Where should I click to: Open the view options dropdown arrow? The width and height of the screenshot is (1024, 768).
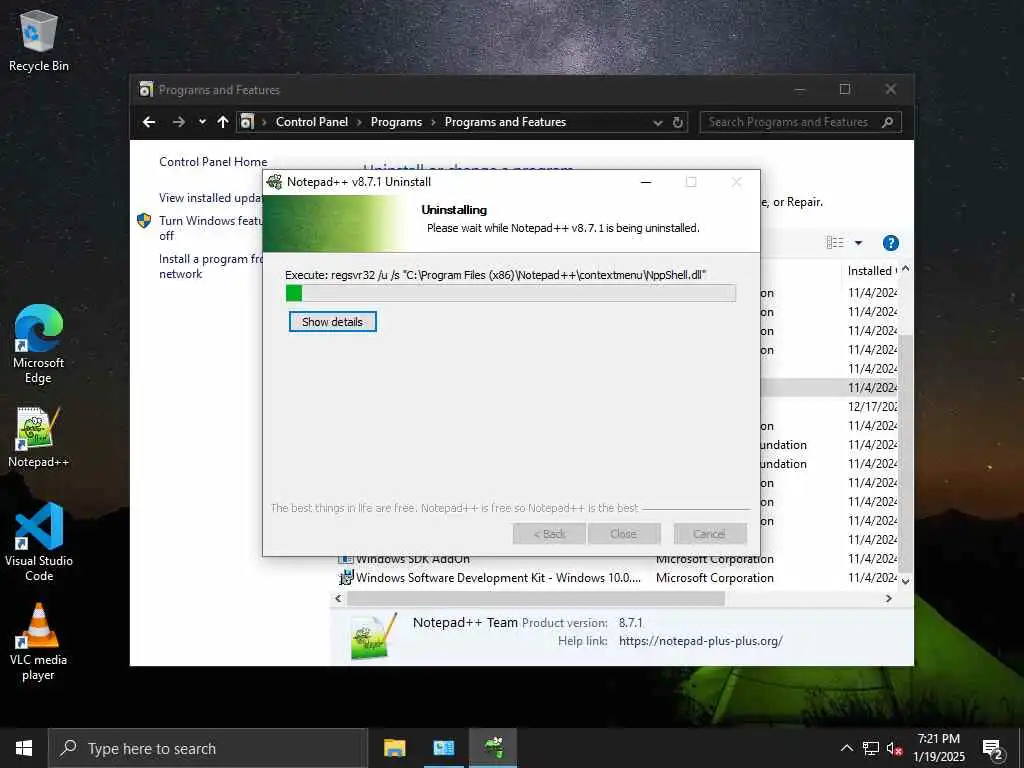(858, 243)
